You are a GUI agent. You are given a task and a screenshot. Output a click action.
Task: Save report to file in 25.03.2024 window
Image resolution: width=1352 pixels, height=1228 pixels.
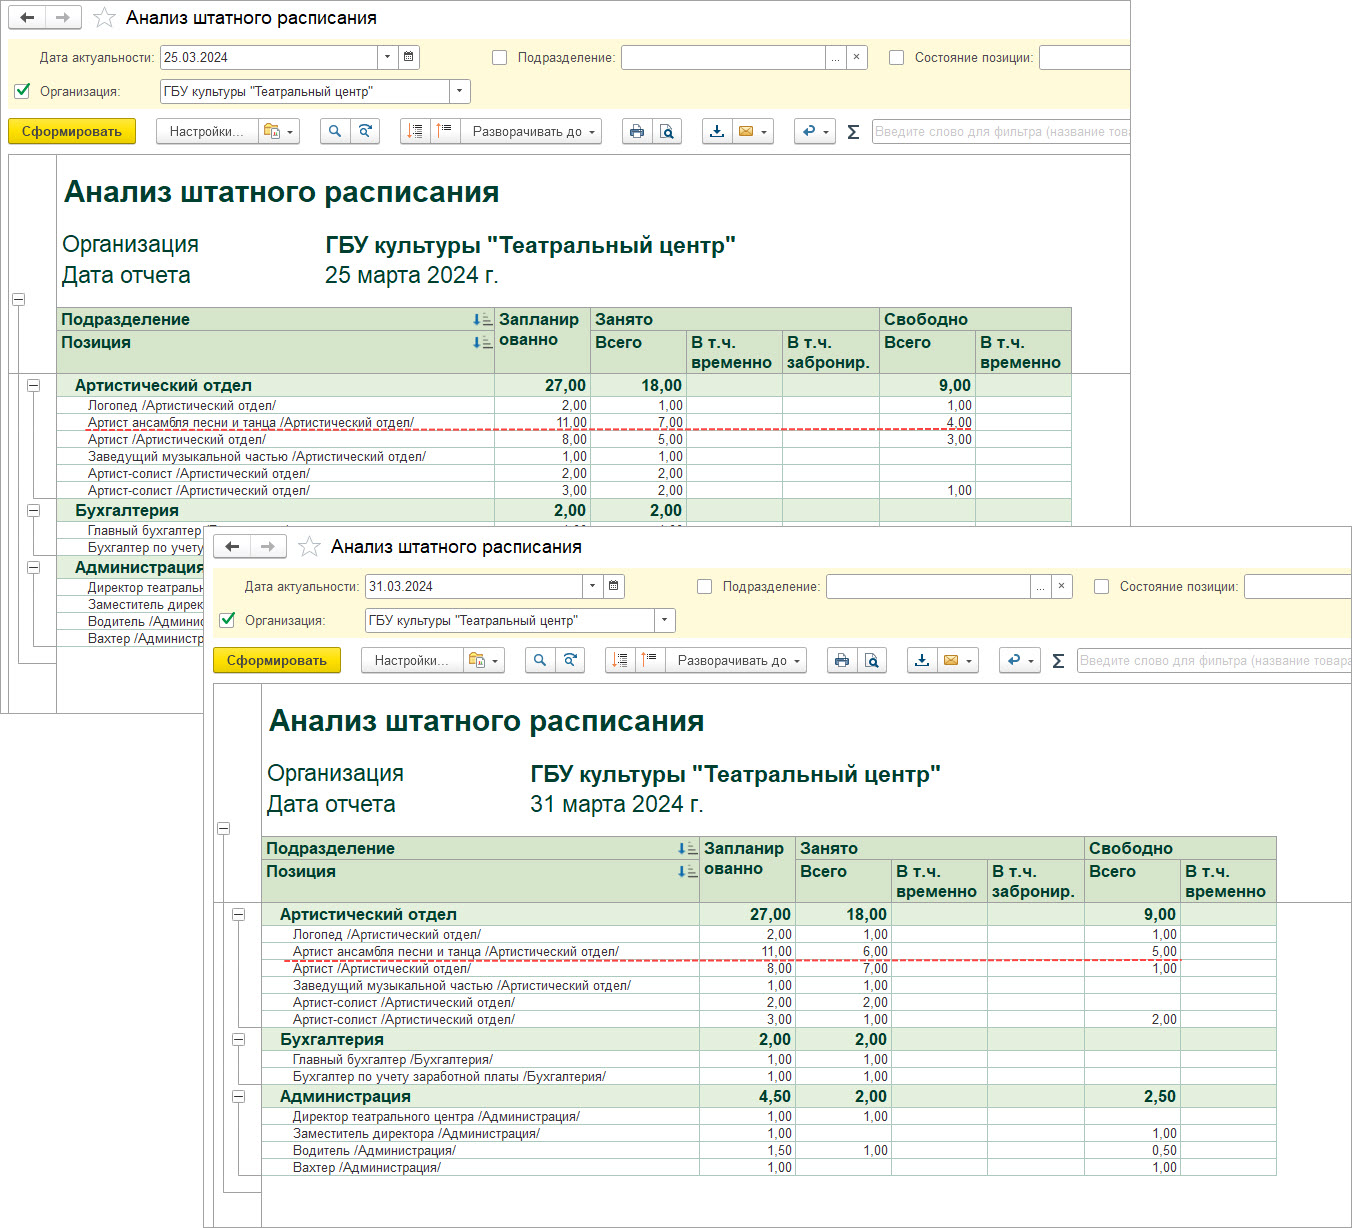[717, 131]
